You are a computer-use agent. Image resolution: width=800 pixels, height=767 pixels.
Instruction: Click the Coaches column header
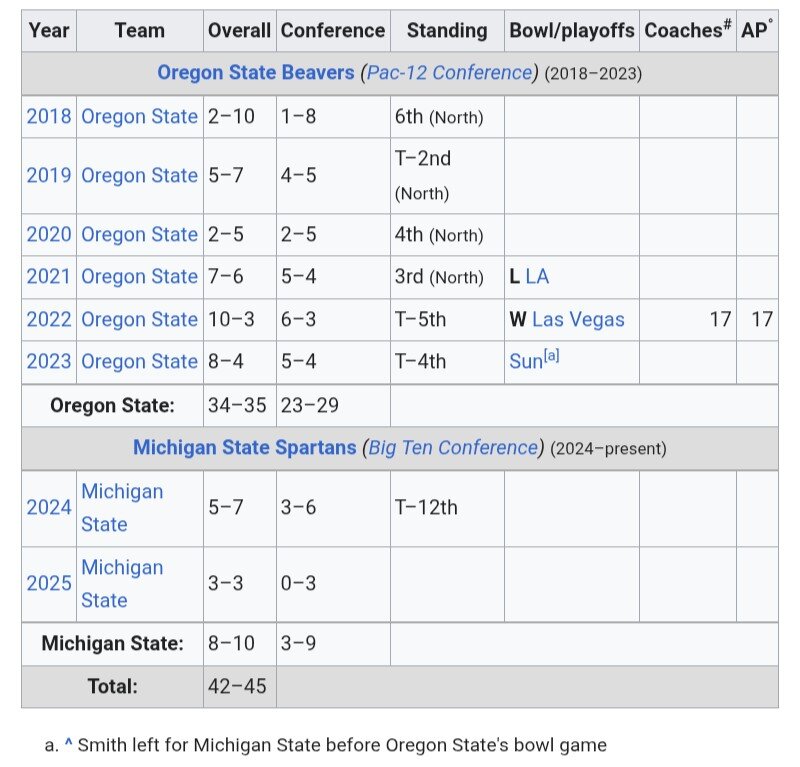687,30
